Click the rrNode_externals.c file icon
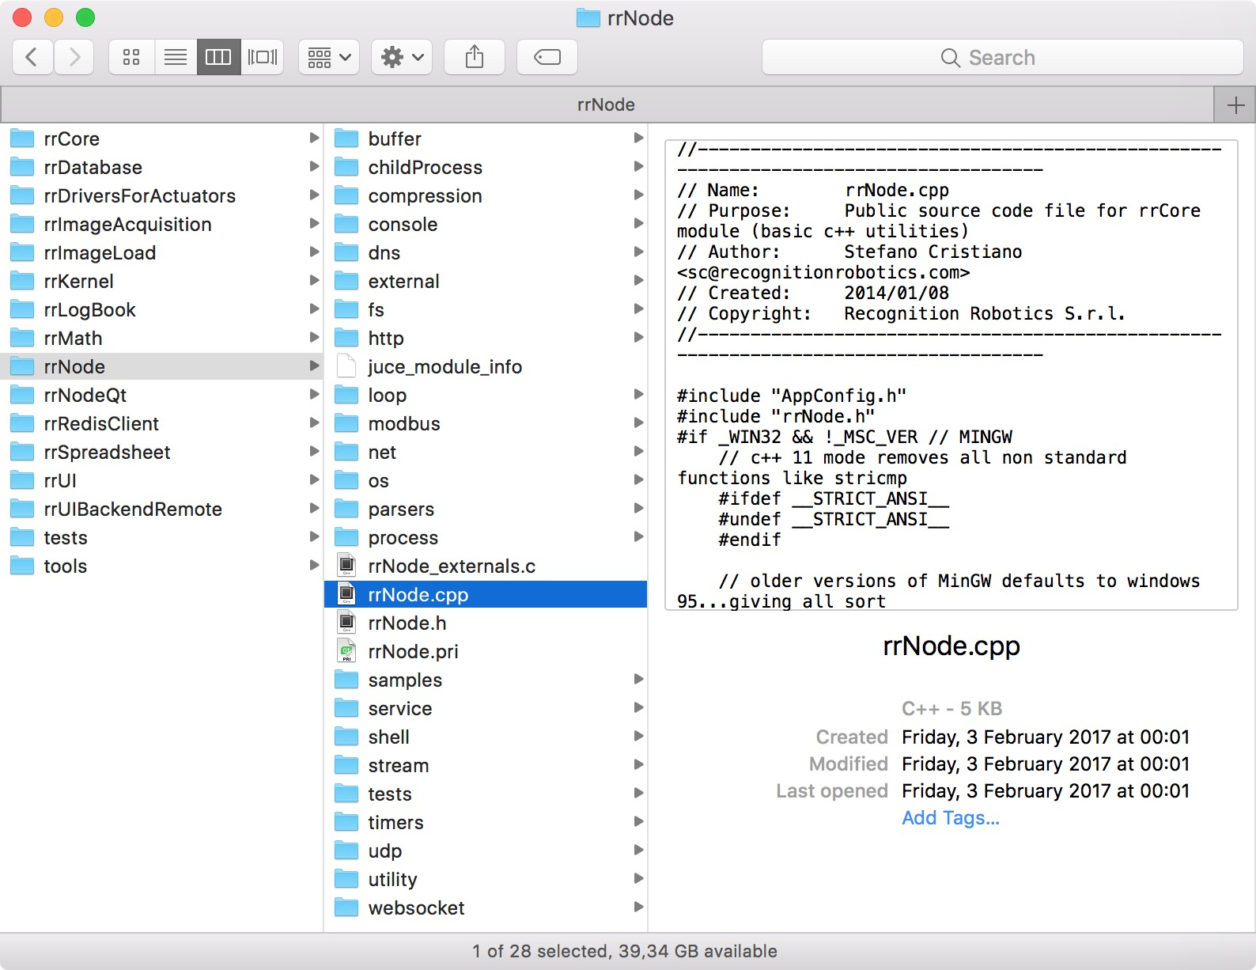The image size is (1256, 970). 346,566
